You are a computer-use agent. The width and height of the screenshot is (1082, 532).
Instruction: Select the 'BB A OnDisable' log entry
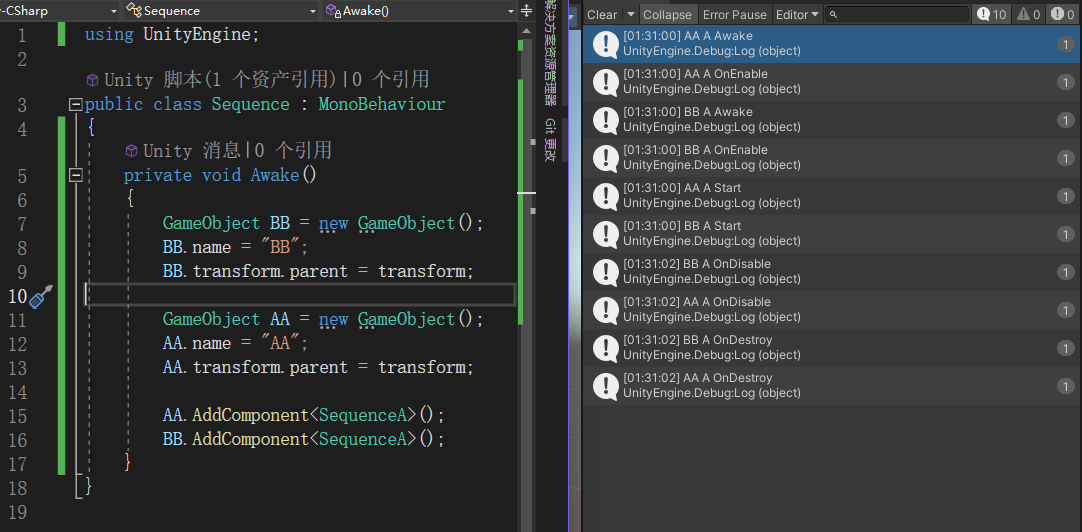coord(832,272)
